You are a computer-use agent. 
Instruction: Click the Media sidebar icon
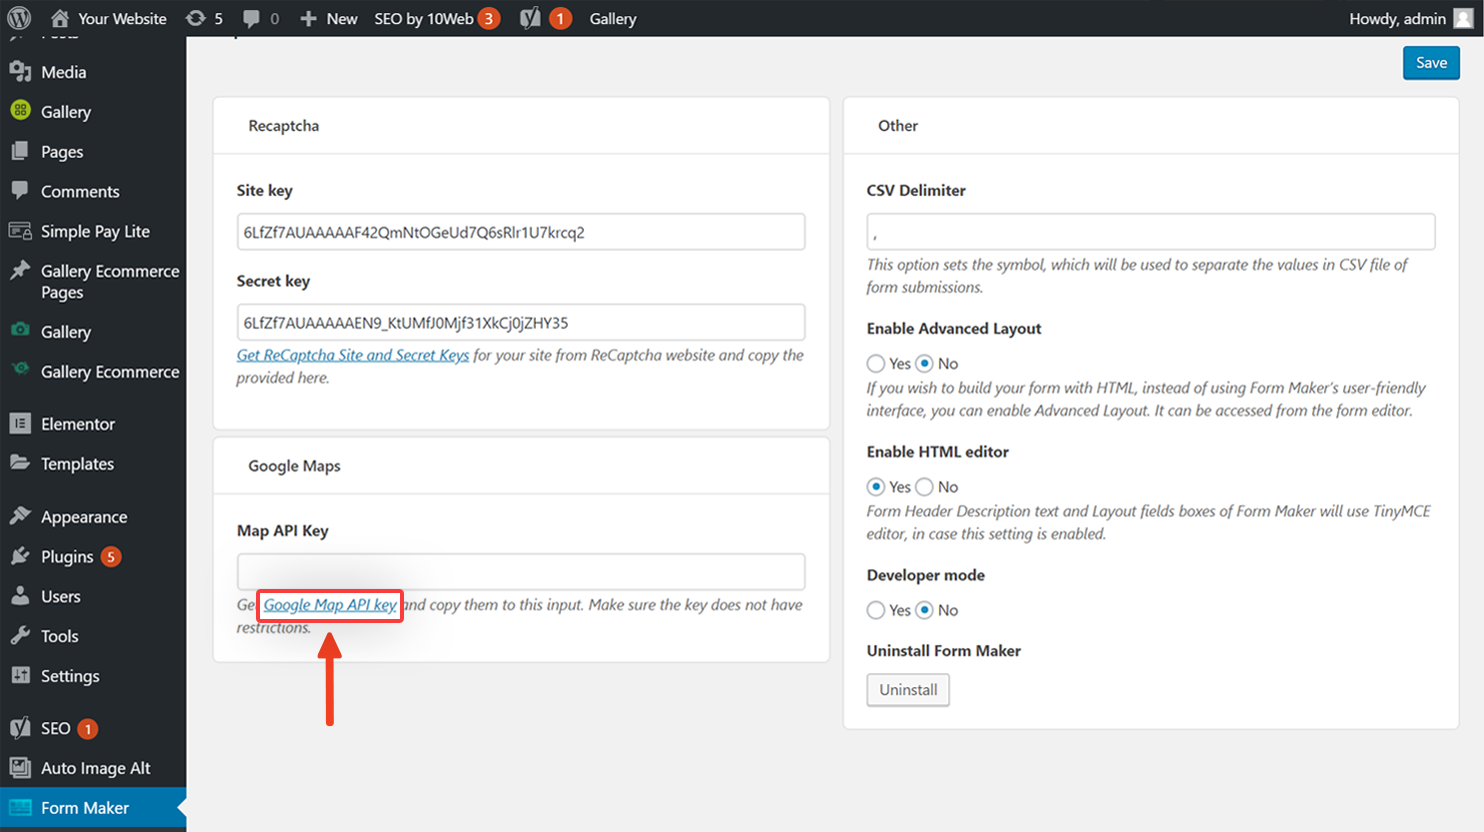(x=20, y=72)
